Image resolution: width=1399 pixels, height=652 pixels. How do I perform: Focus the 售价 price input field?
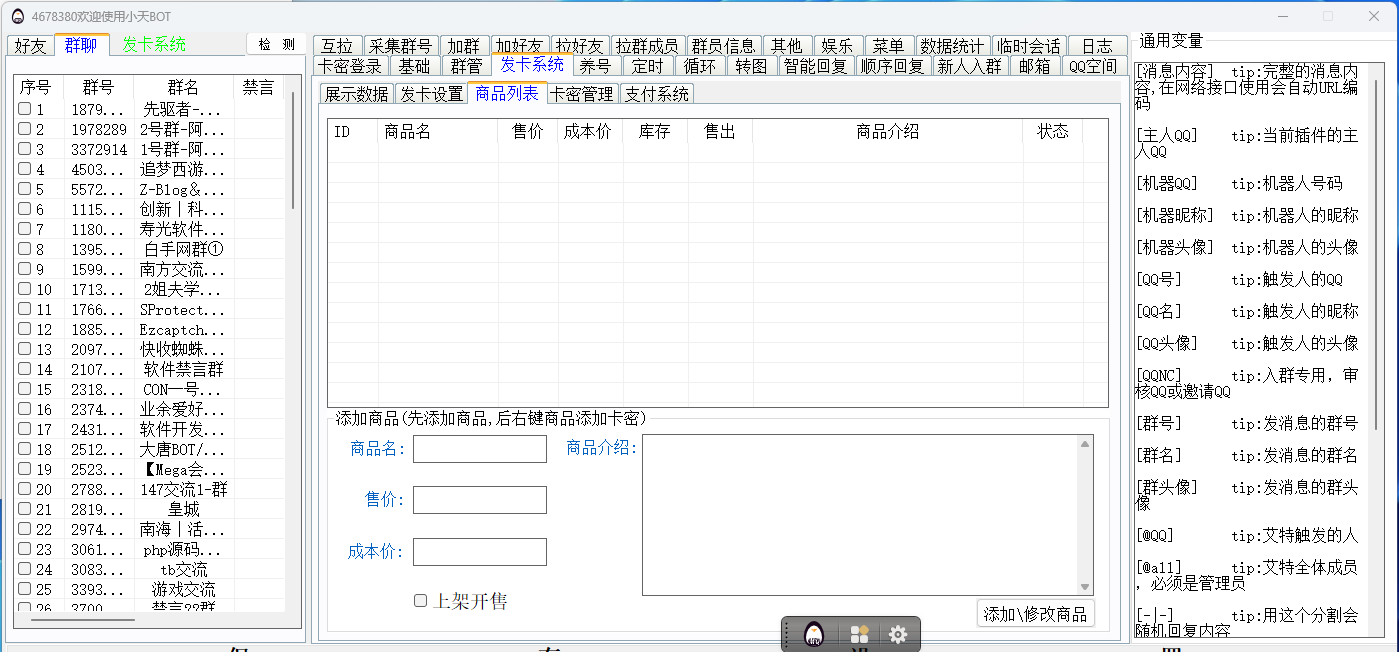479,500
